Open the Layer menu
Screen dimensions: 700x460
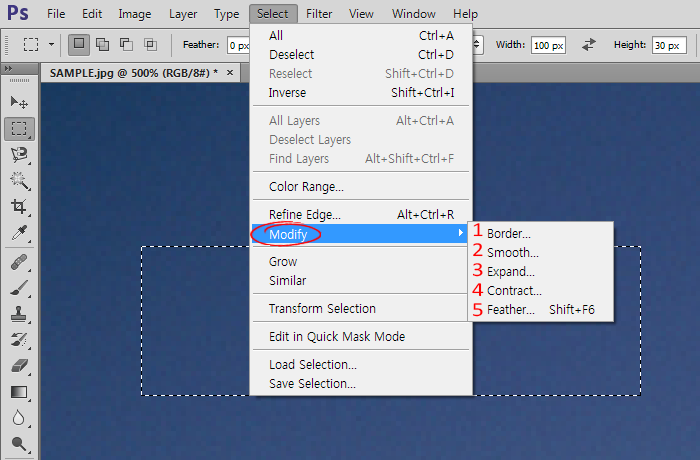click(x=183, y=14)
